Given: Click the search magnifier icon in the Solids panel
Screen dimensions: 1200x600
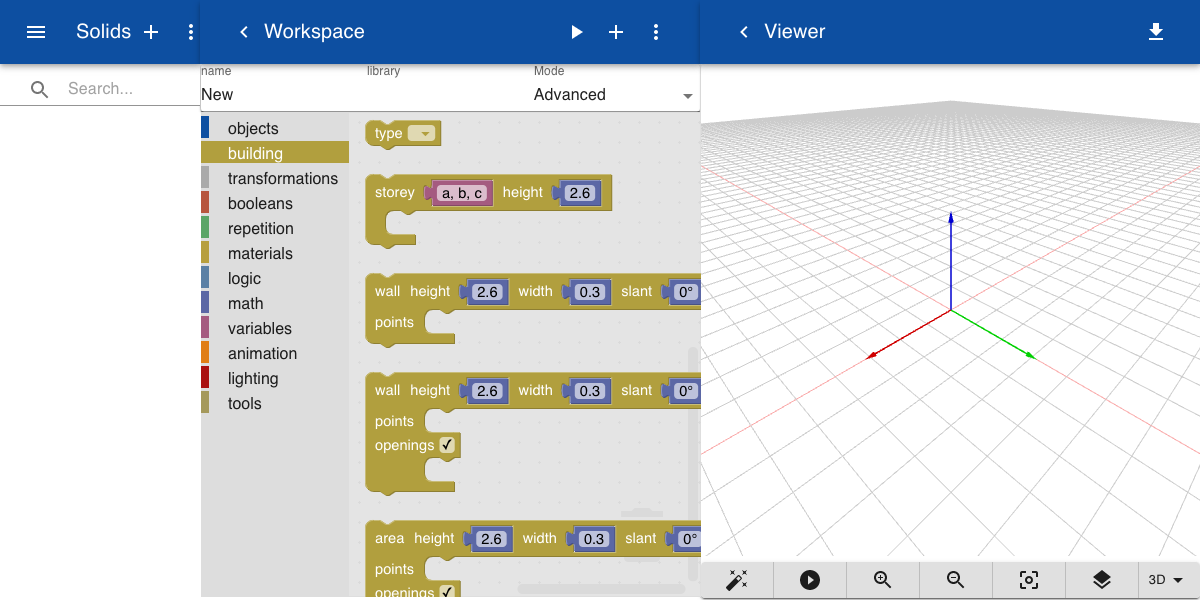Looking at the screenshot, I should click(40, 89).
